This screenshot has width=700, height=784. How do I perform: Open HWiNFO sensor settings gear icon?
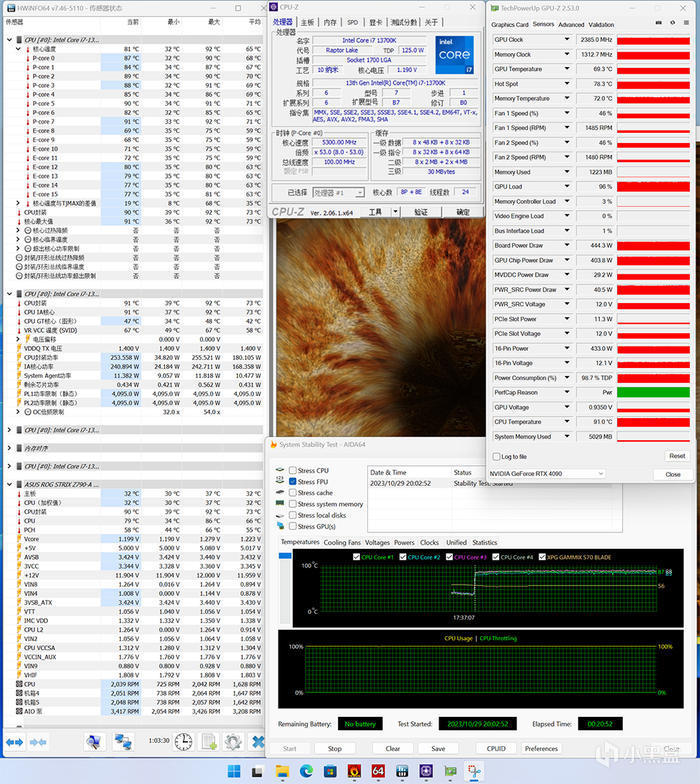point(233,742)
